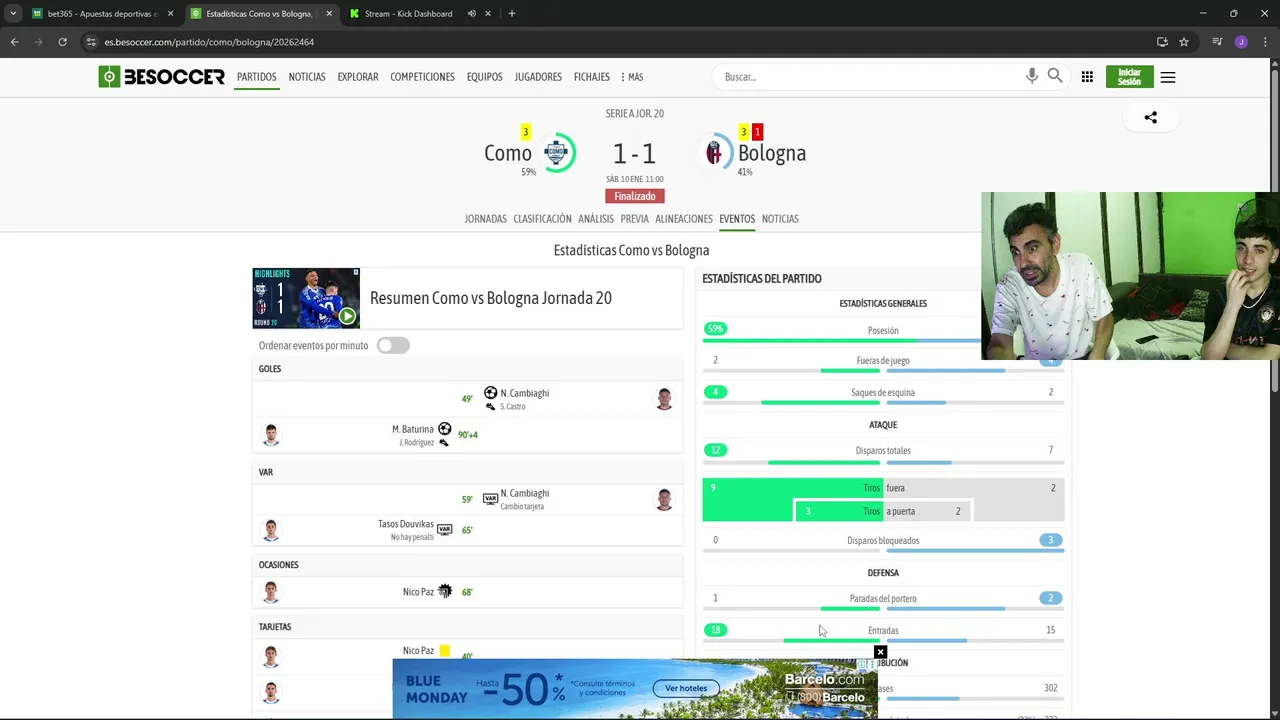The height and width of the screenshot is (720, 1280).
Task: Open the JUGADORES menu
Action: click(538, 77)
